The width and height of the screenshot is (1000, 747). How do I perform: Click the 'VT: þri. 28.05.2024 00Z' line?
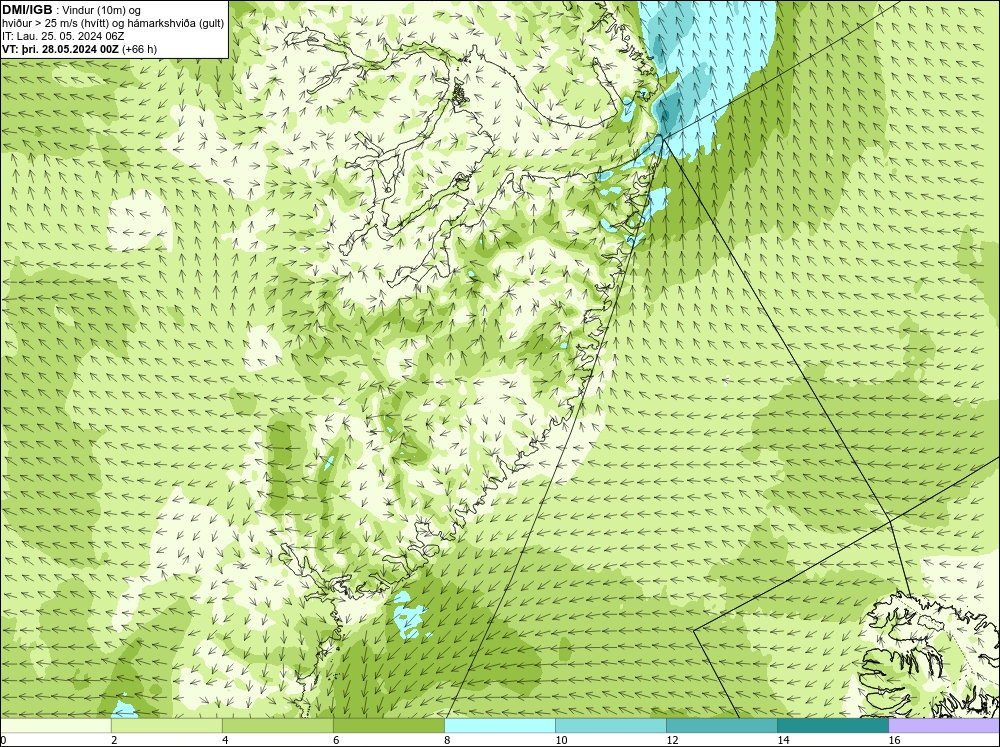[60, 49]
